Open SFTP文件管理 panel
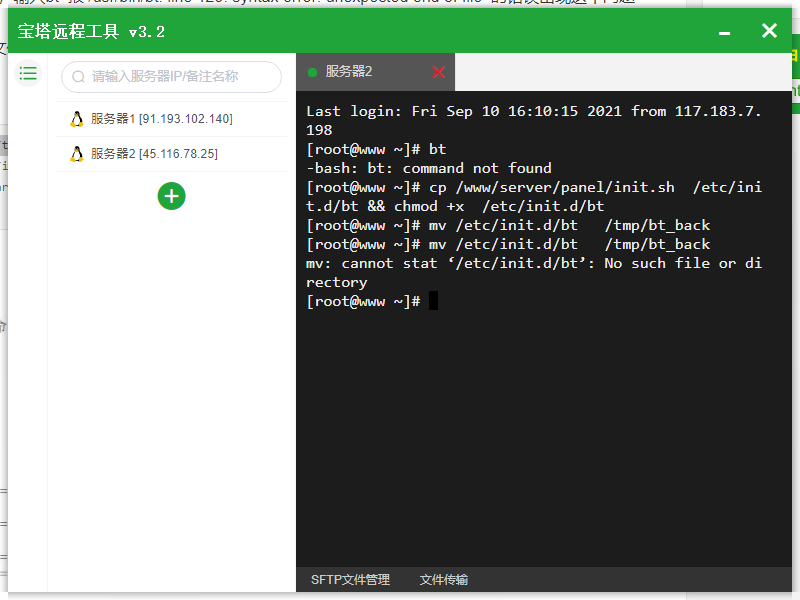This screenshot has height=600, width=800. click(x=351, y=580)
